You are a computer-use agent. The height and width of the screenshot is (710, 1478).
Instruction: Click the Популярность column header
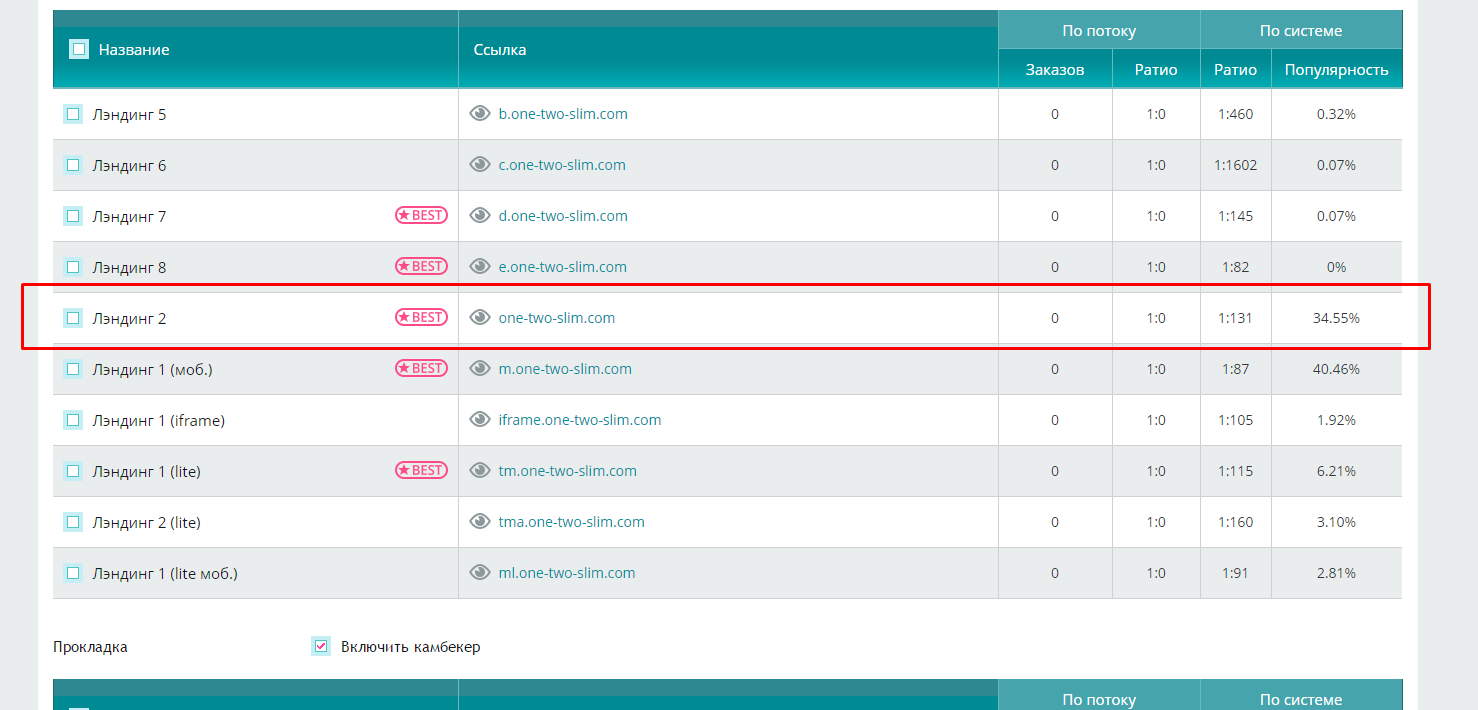click(x=1336, y=70)
